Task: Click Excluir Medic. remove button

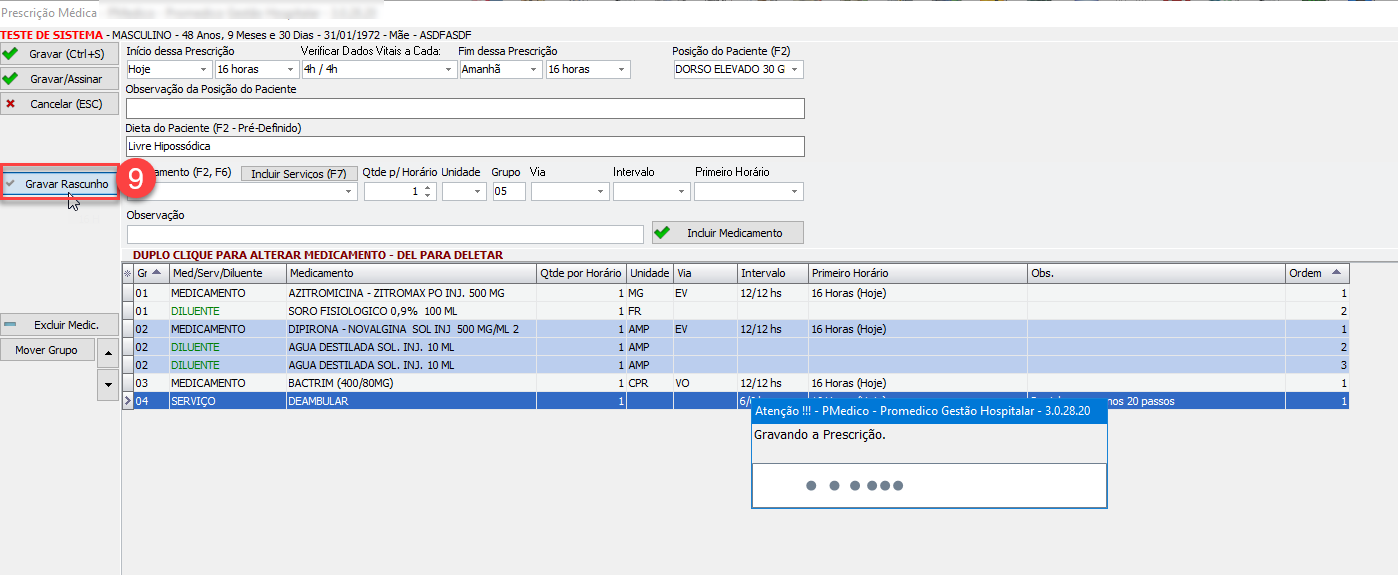Action: pyautogui.click(x=60, y=325)
